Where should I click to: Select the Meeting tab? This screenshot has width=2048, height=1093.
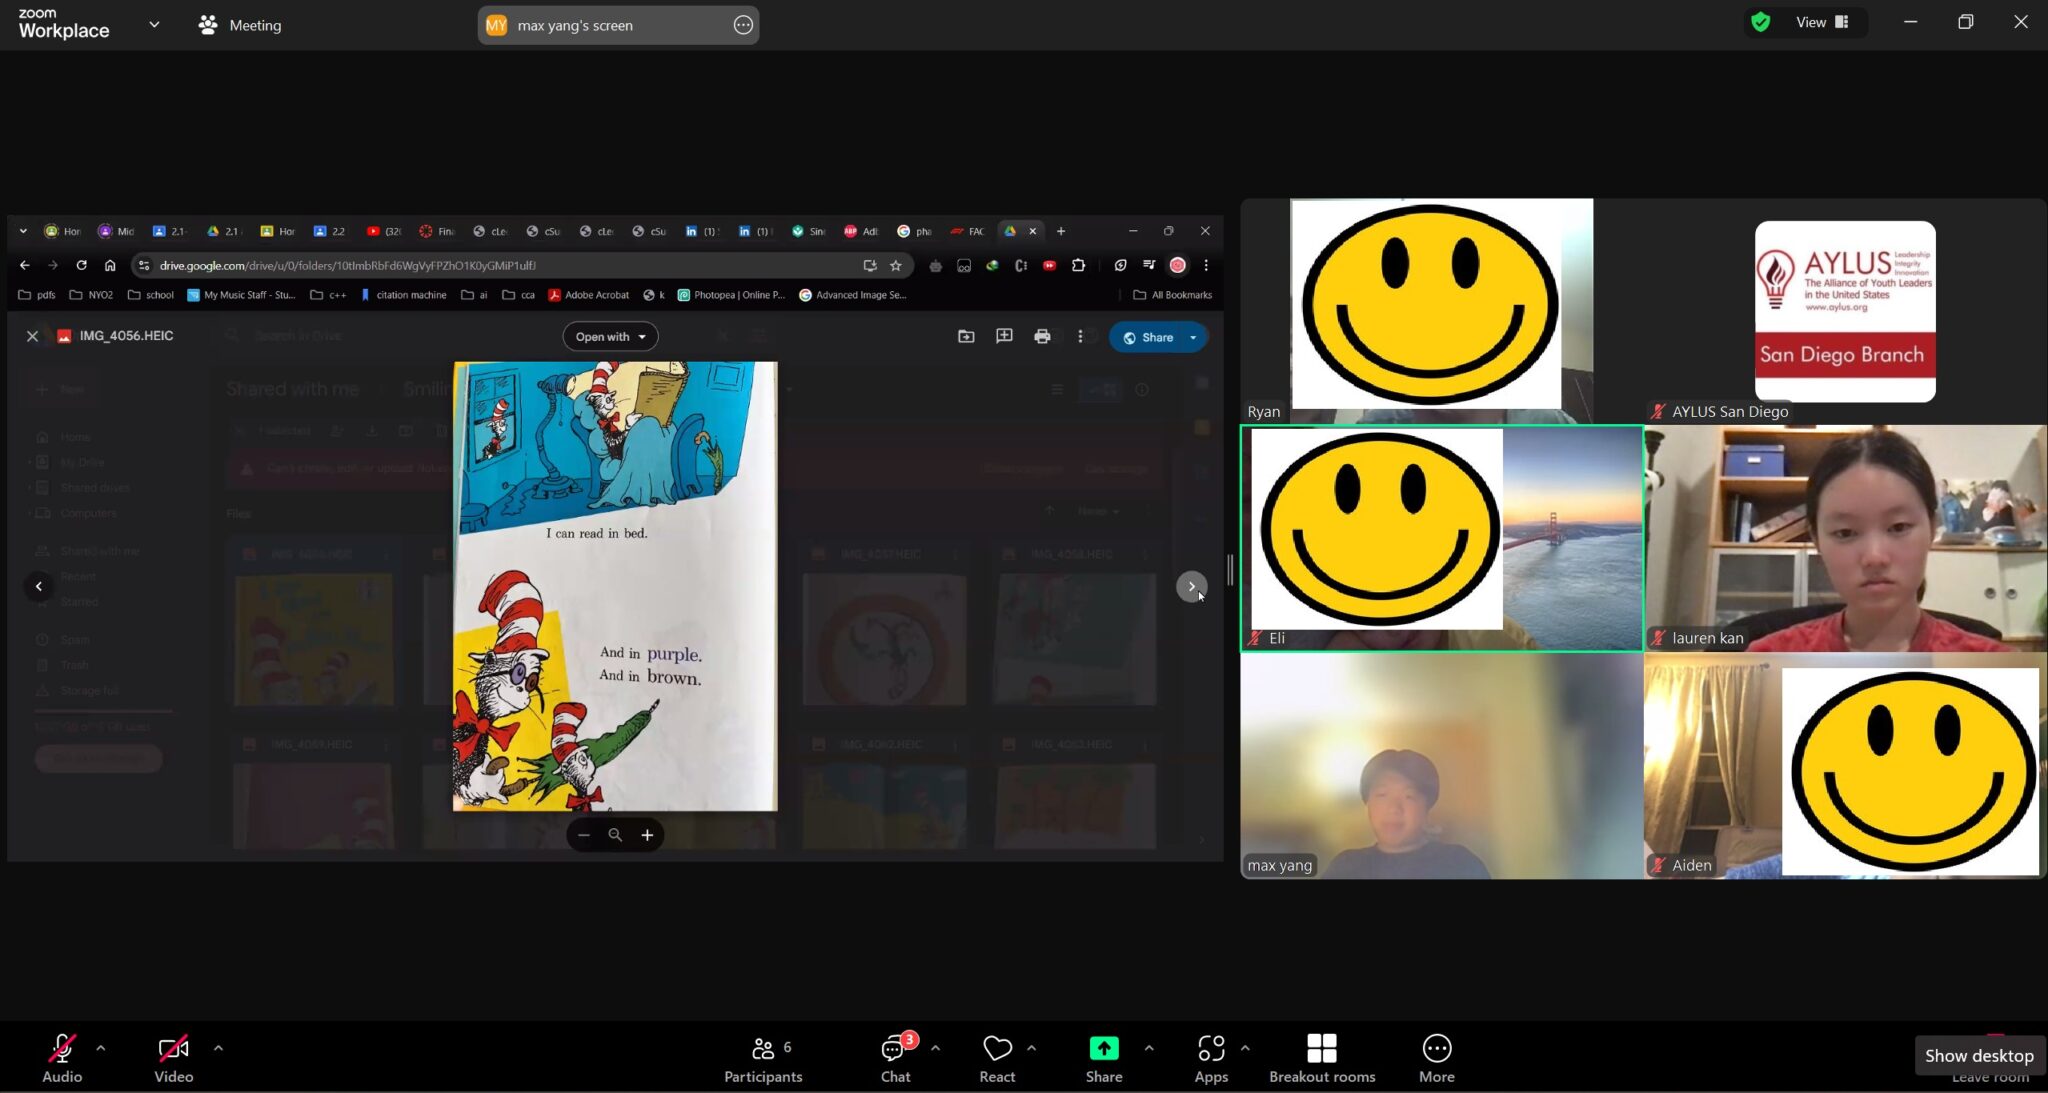coord(240,25)
